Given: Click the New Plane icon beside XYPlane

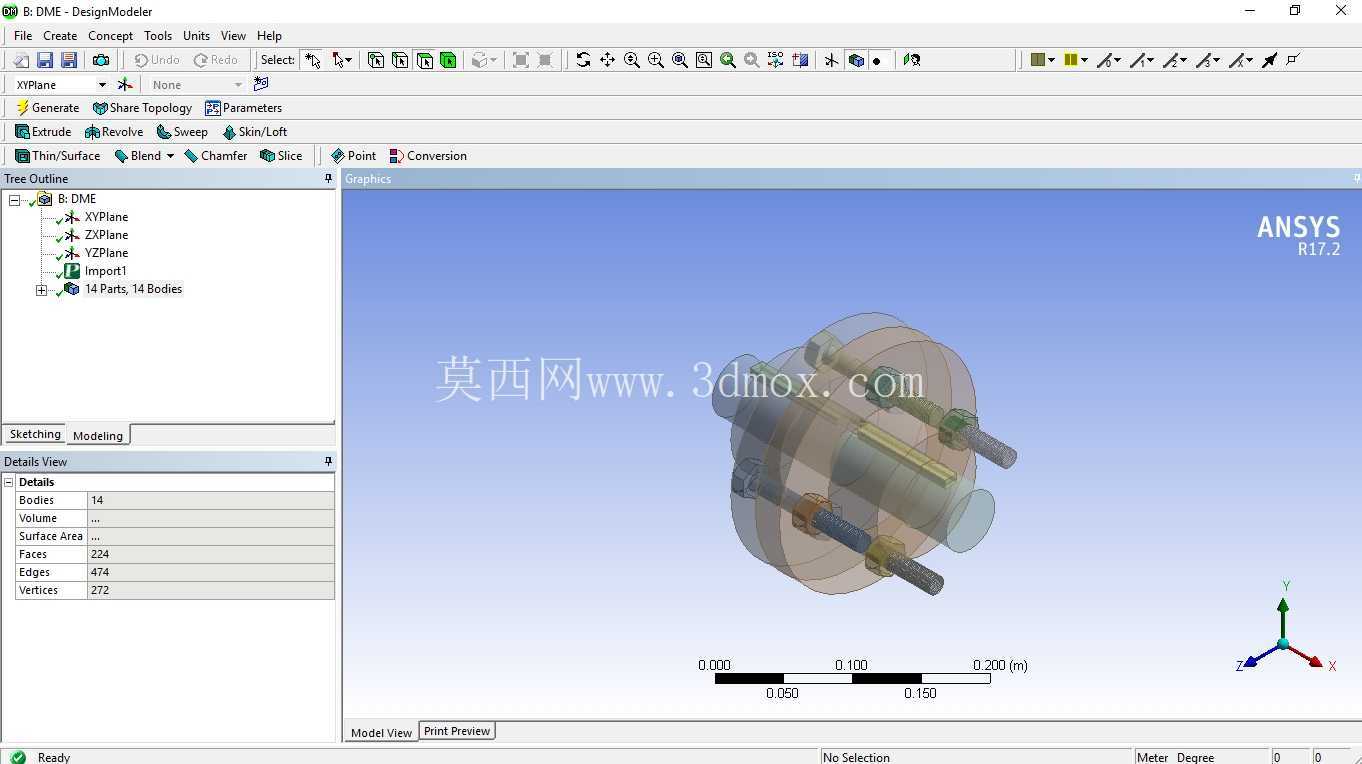Looking at the screenshot, I should pyautogui.click(x=125, y=85).
